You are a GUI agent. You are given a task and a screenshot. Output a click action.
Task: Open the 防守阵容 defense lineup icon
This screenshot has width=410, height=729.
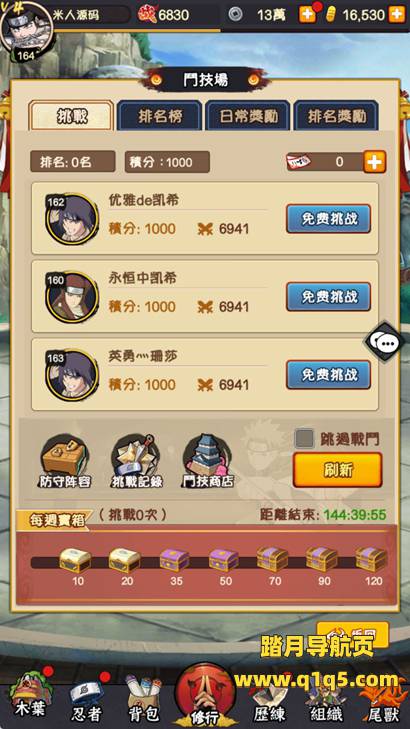coord(65,461)
